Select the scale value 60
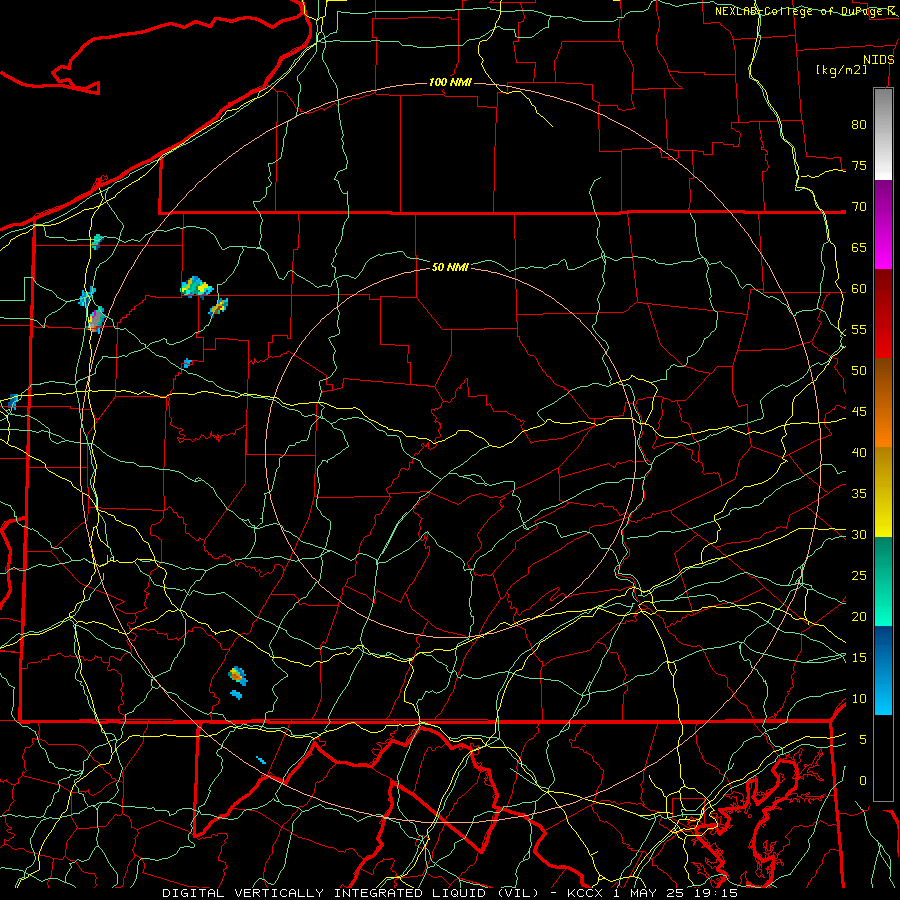This screenshot has width=900, height=900. (859, 289)
